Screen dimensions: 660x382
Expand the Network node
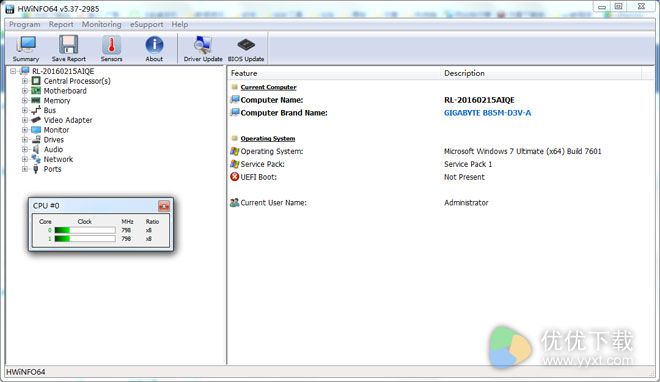tap(25, 159)
